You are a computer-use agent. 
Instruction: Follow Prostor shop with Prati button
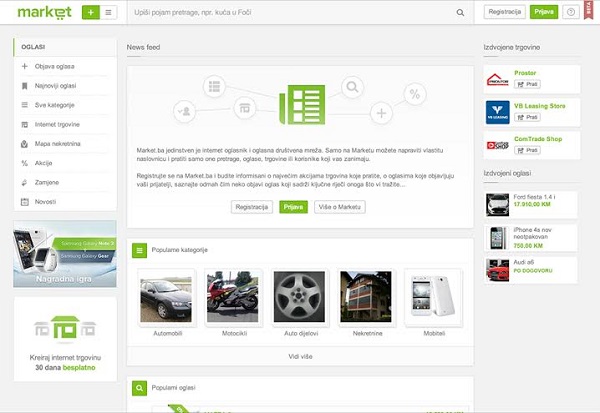[527, 84]
